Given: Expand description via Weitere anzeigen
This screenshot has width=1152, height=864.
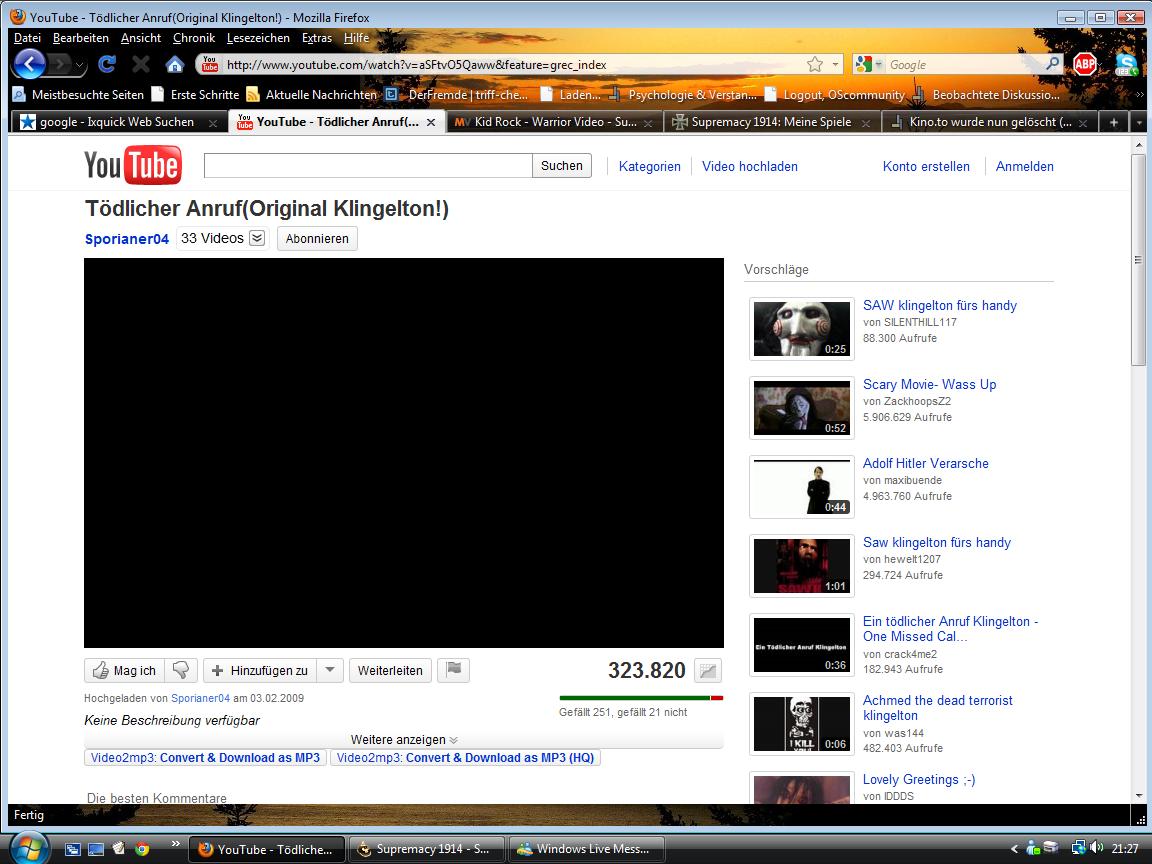Looking at the screenshot, I should coord(403,739).
